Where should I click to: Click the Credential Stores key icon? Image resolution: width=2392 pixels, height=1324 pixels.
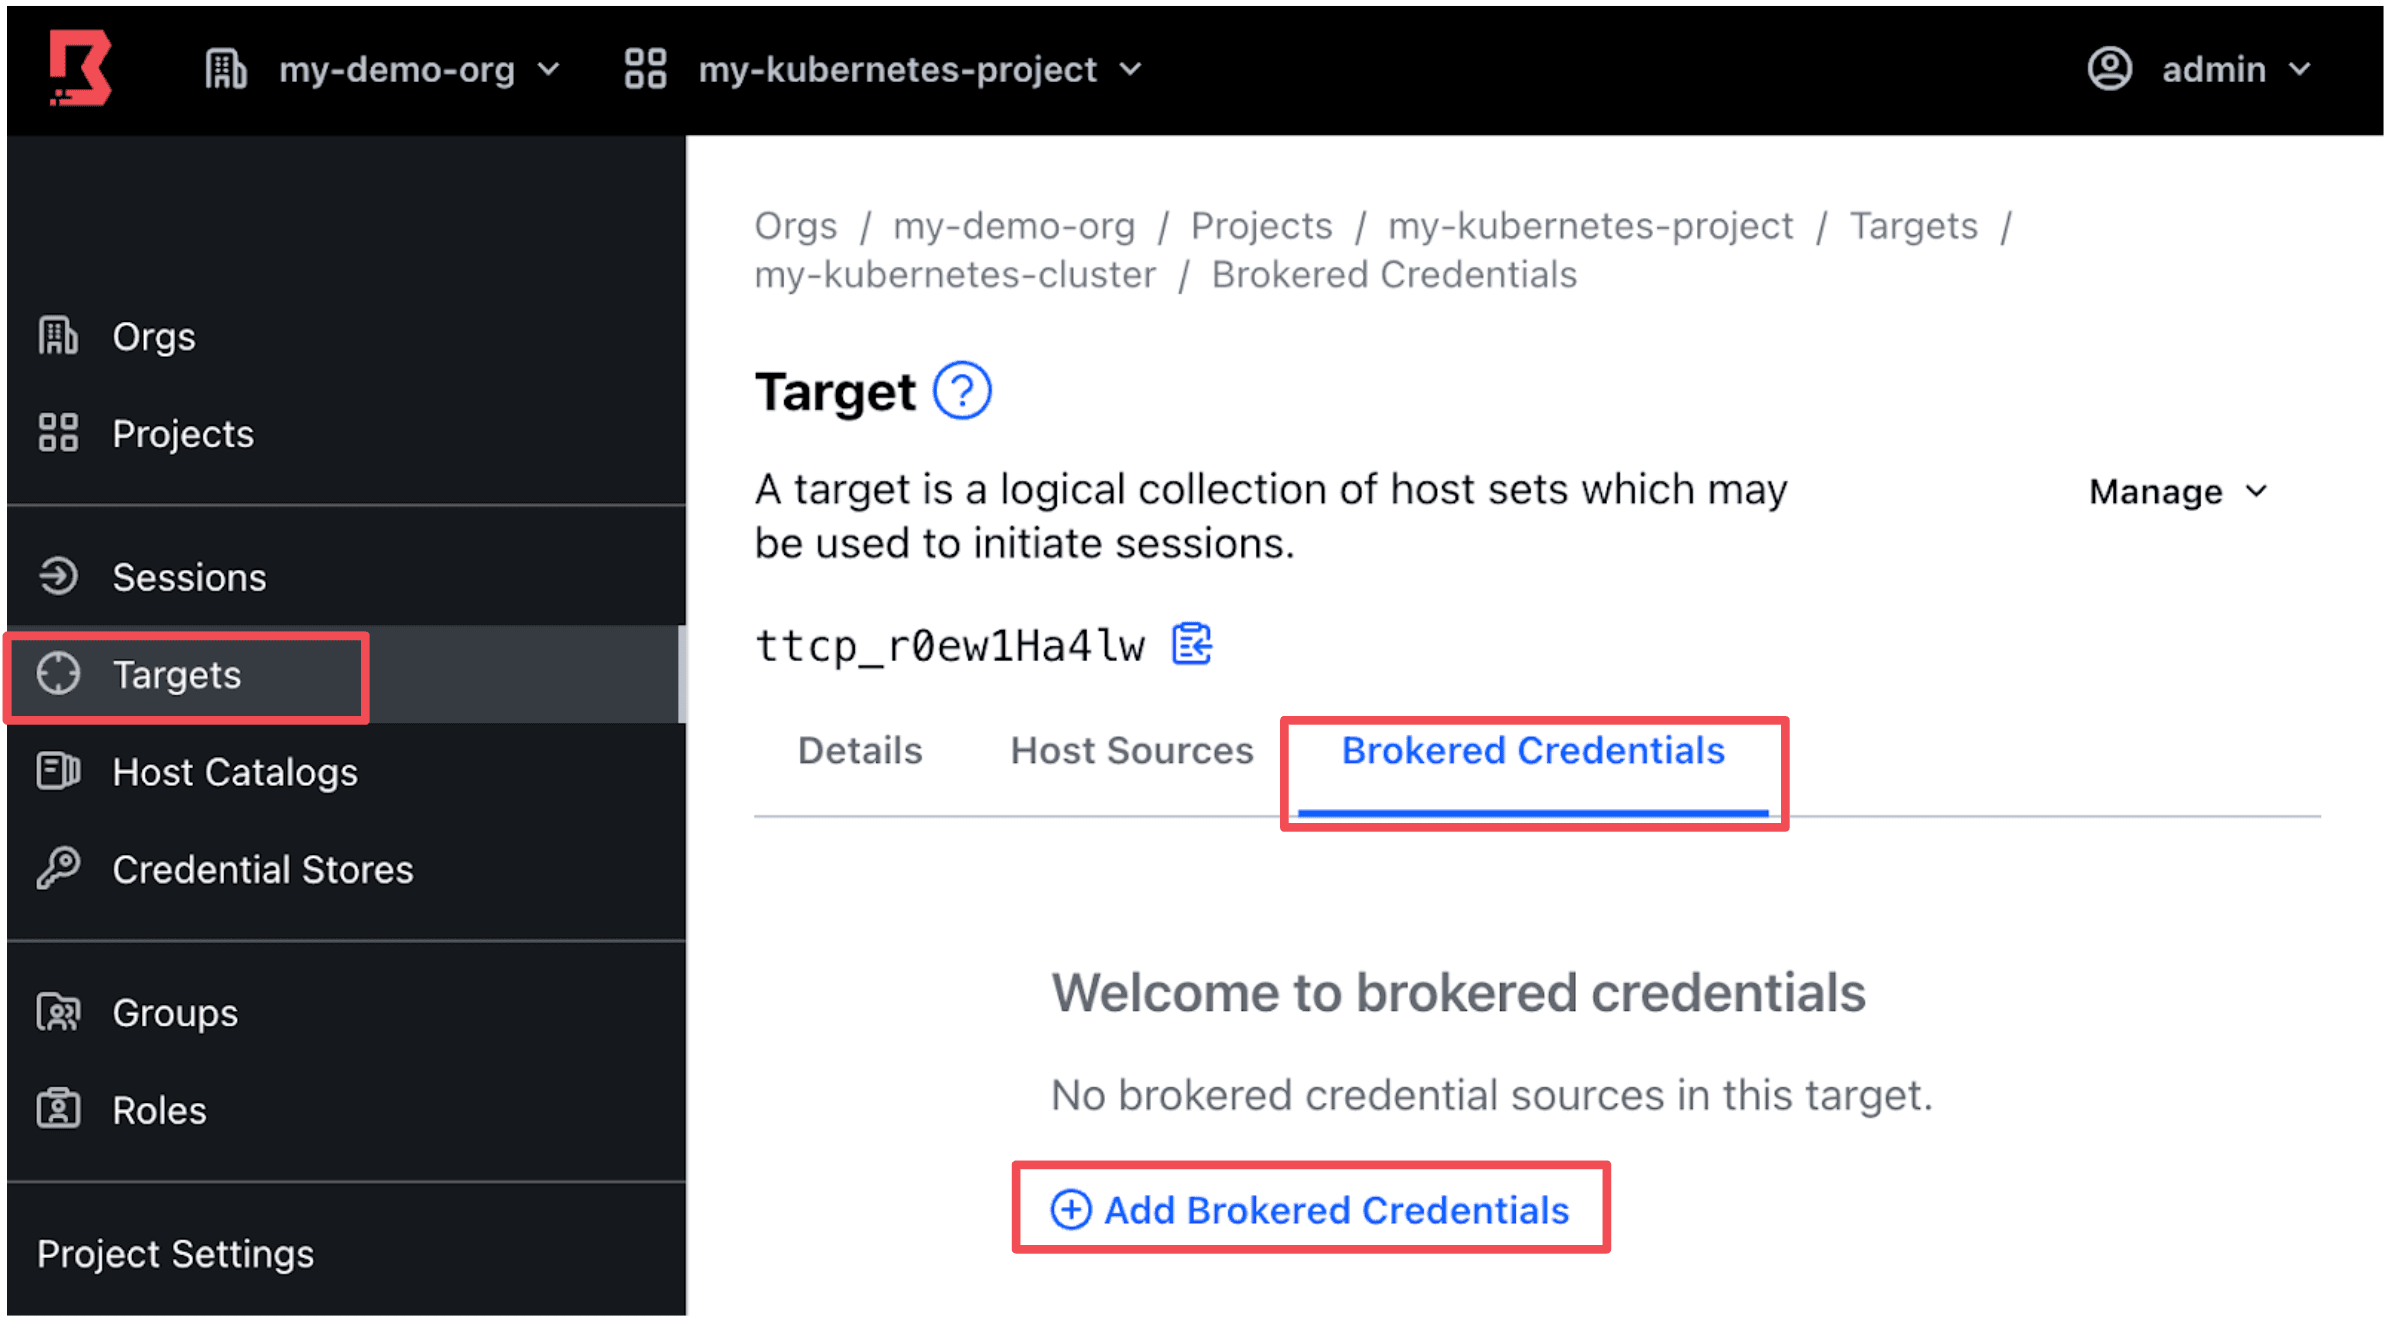[58, 869]
